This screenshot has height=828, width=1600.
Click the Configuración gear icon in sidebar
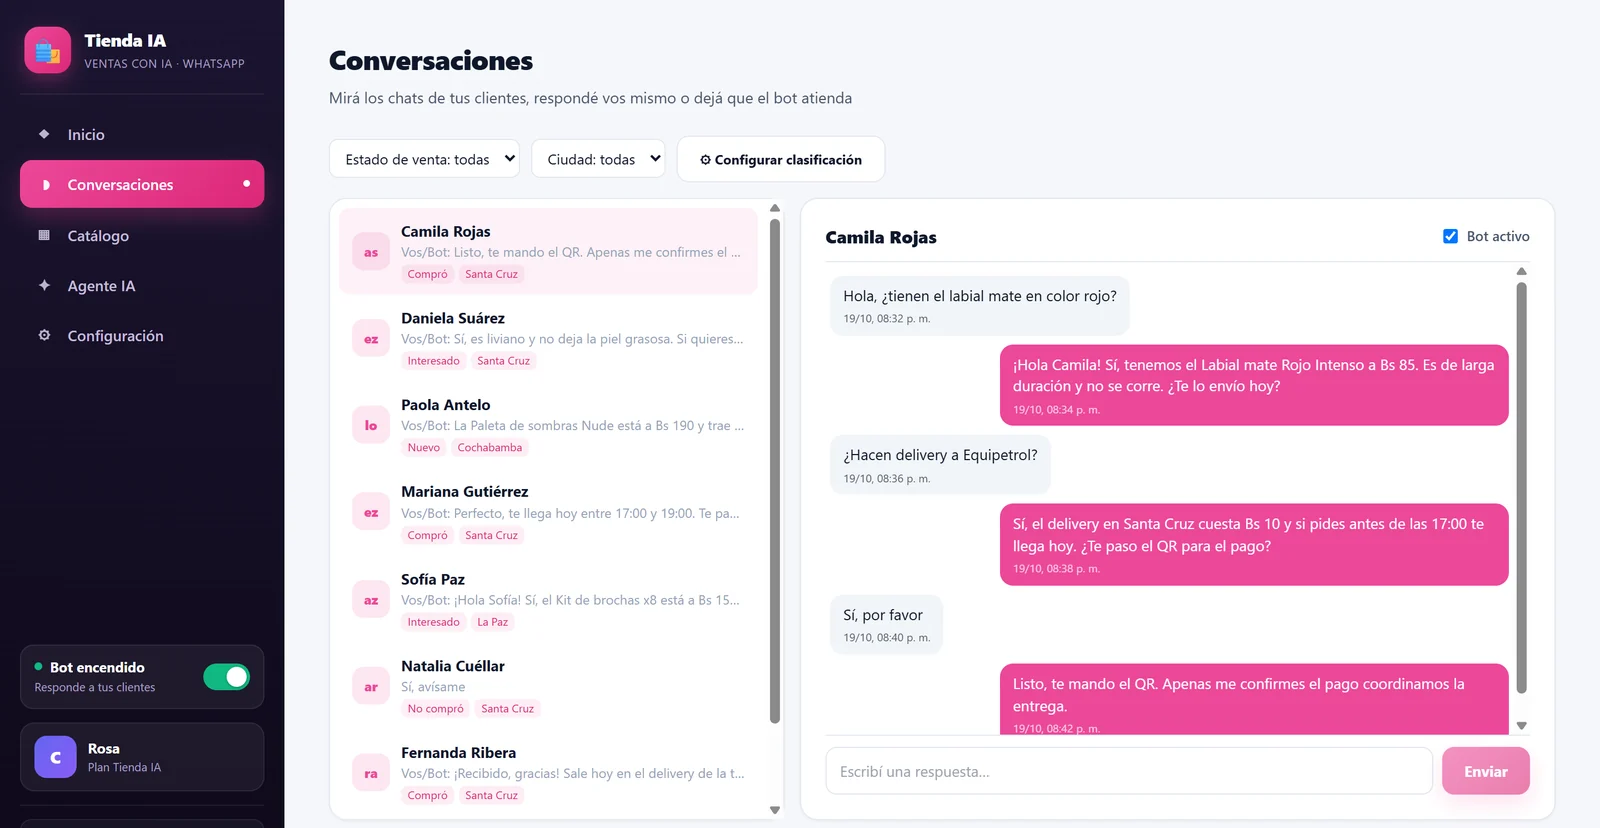click(44, 335)
